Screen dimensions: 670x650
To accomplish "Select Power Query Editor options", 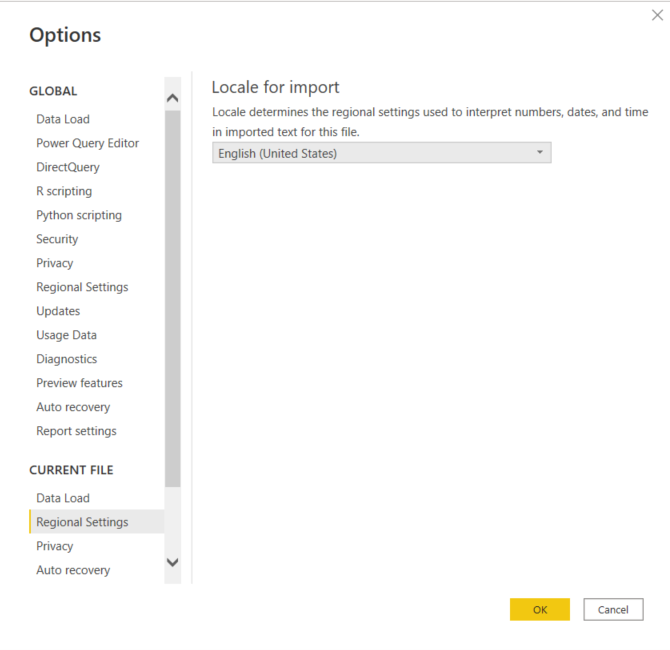I will pos(88,143).
